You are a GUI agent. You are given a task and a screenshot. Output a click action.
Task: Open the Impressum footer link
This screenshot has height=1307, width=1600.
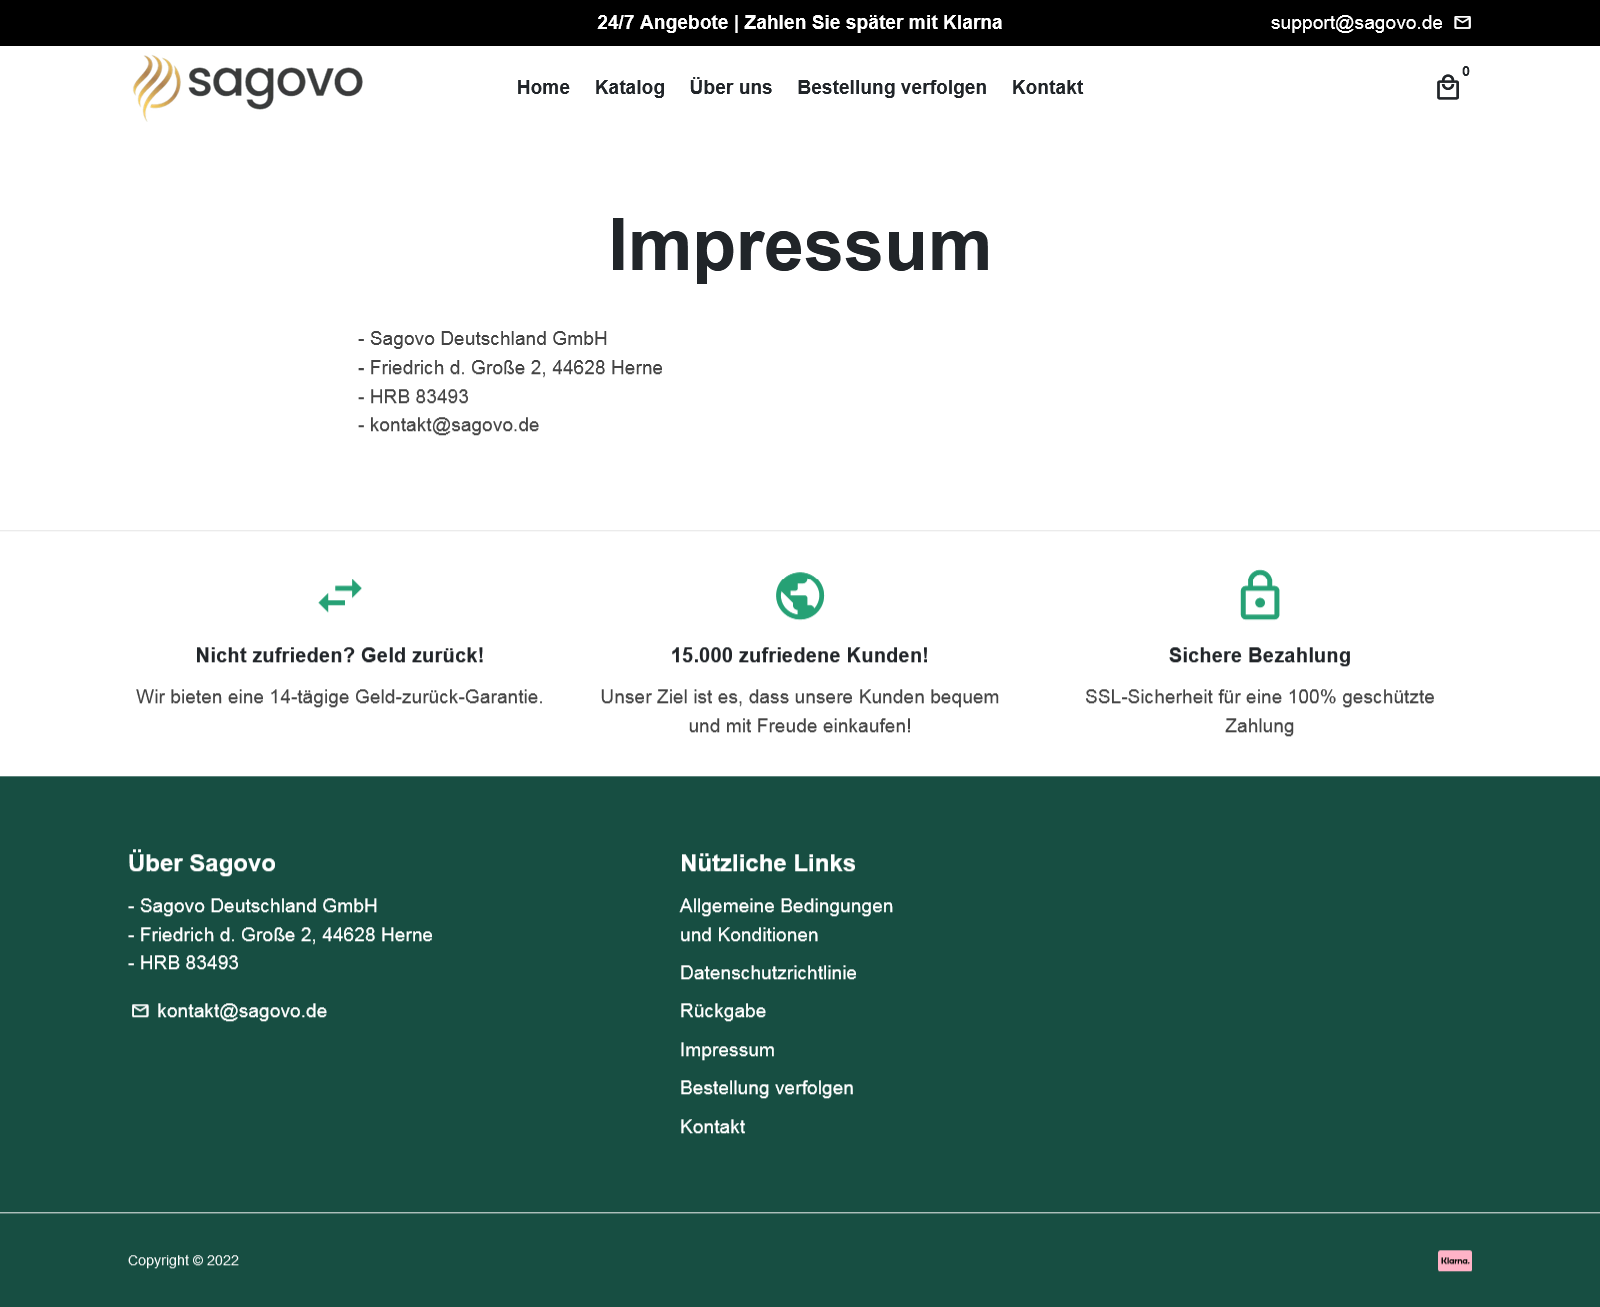click(x=727, y=1050)
